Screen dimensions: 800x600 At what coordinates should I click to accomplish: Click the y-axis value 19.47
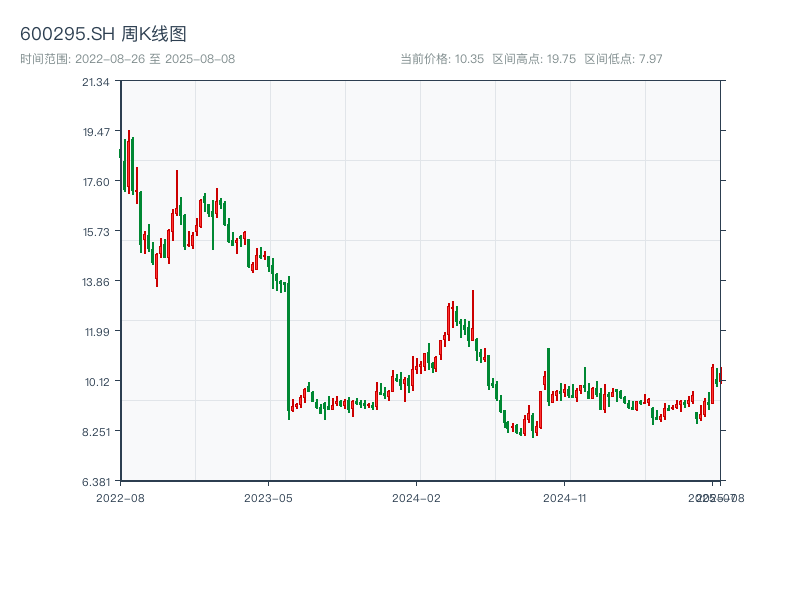(96, 132)
